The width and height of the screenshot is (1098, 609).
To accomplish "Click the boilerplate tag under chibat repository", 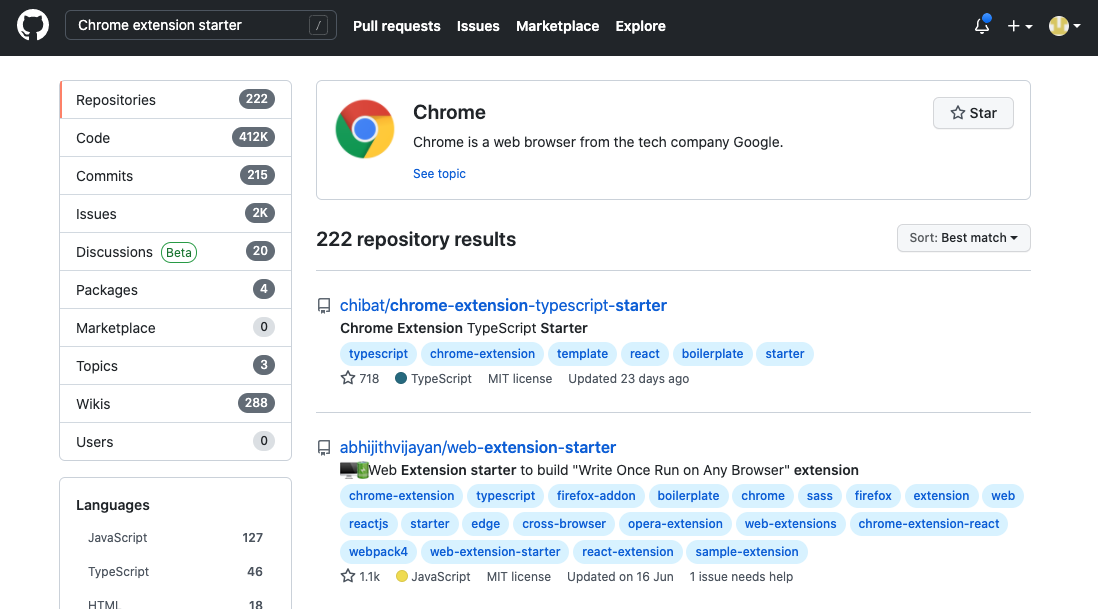I will [712, 354].
